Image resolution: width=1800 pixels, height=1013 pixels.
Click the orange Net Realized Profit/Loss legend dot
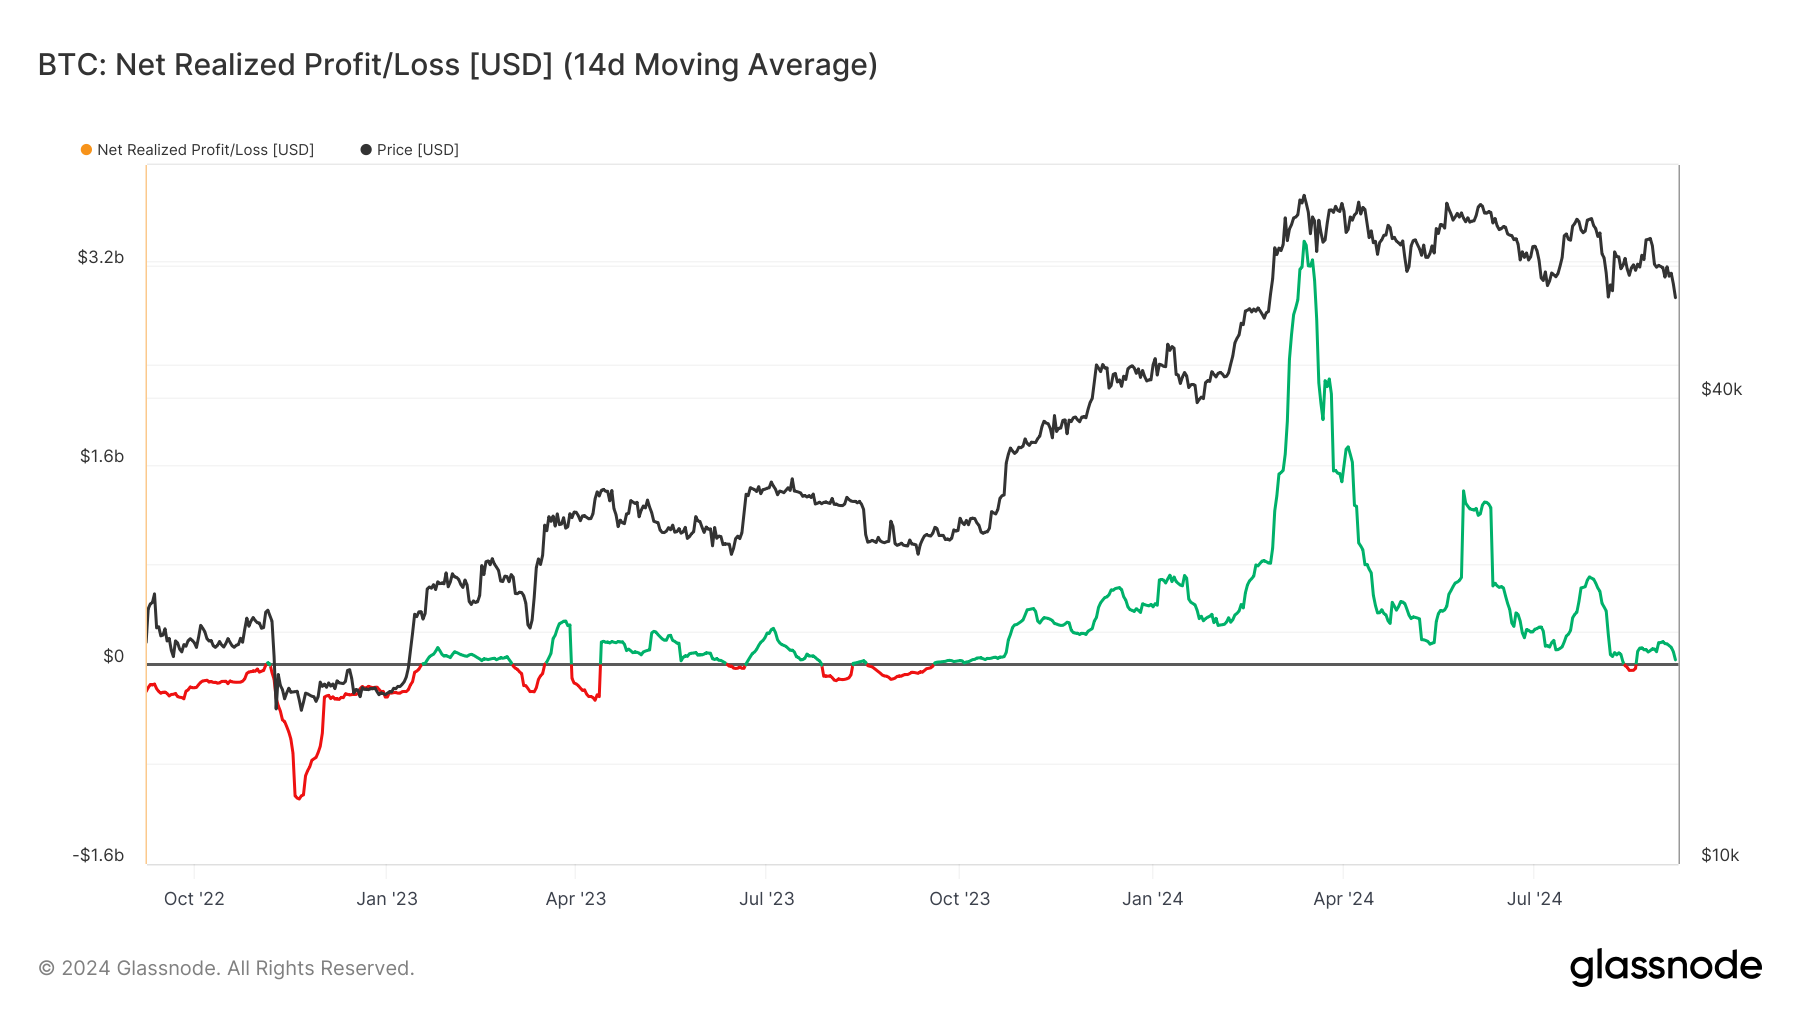87,150
